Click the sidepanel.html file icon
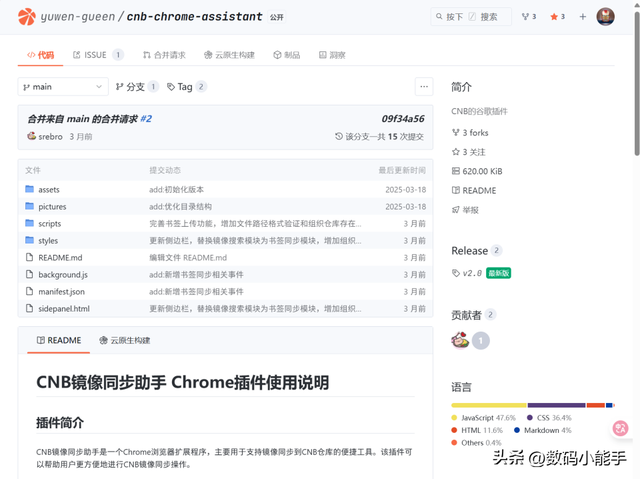 tap(29, 308)
